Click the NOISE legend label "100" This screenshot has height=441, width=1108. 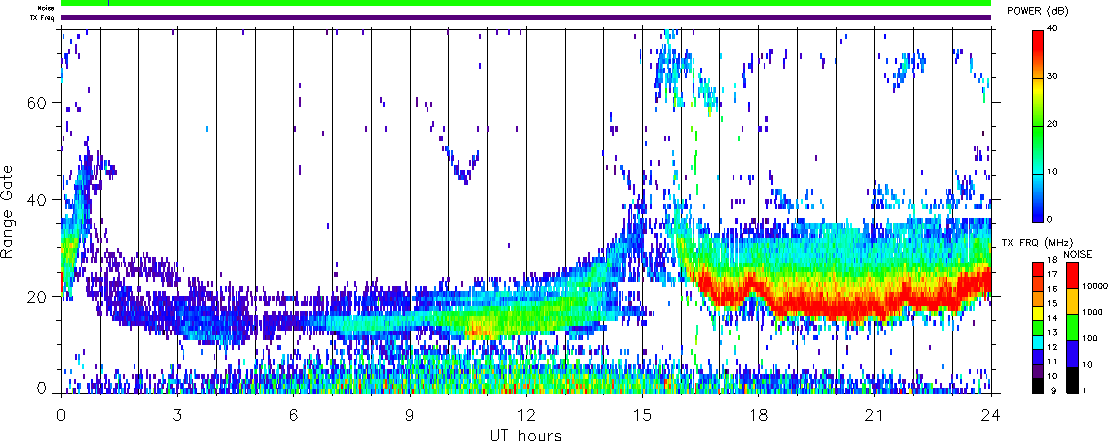click(x=1090, y=338)
